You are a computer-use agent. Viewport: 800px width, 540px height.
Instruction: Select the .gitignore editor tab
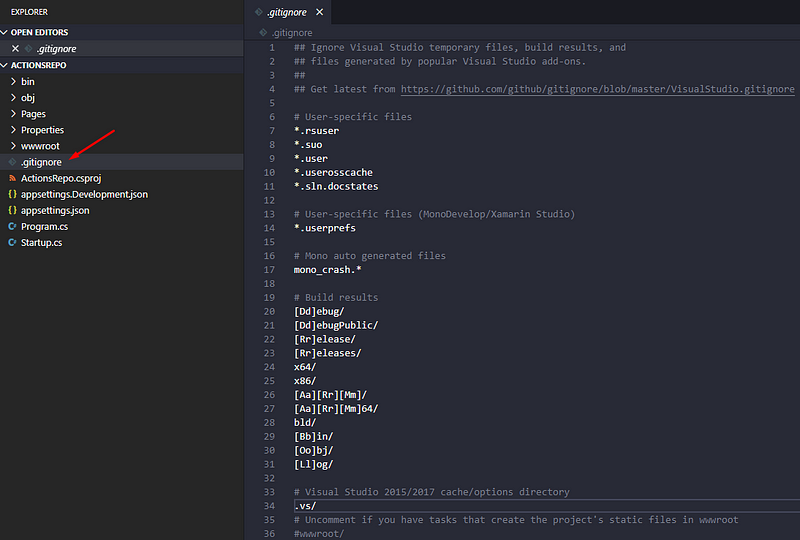[x=290, y=12]
